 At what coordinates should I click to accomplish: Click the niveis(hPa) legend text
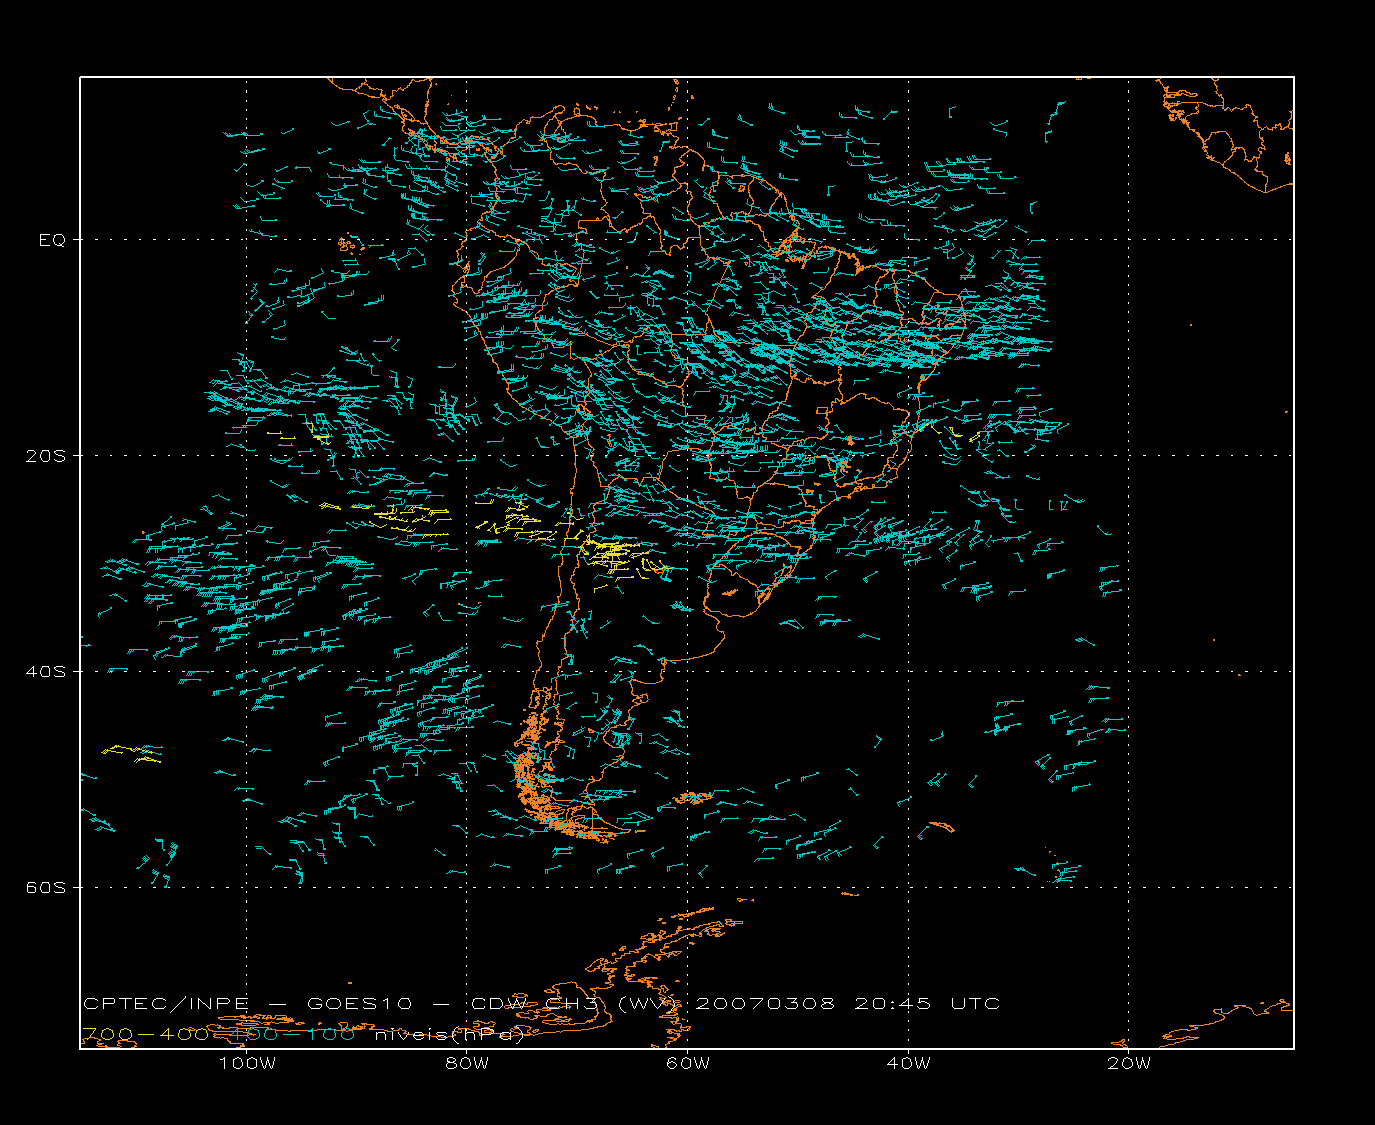[x=450, y=1034]
